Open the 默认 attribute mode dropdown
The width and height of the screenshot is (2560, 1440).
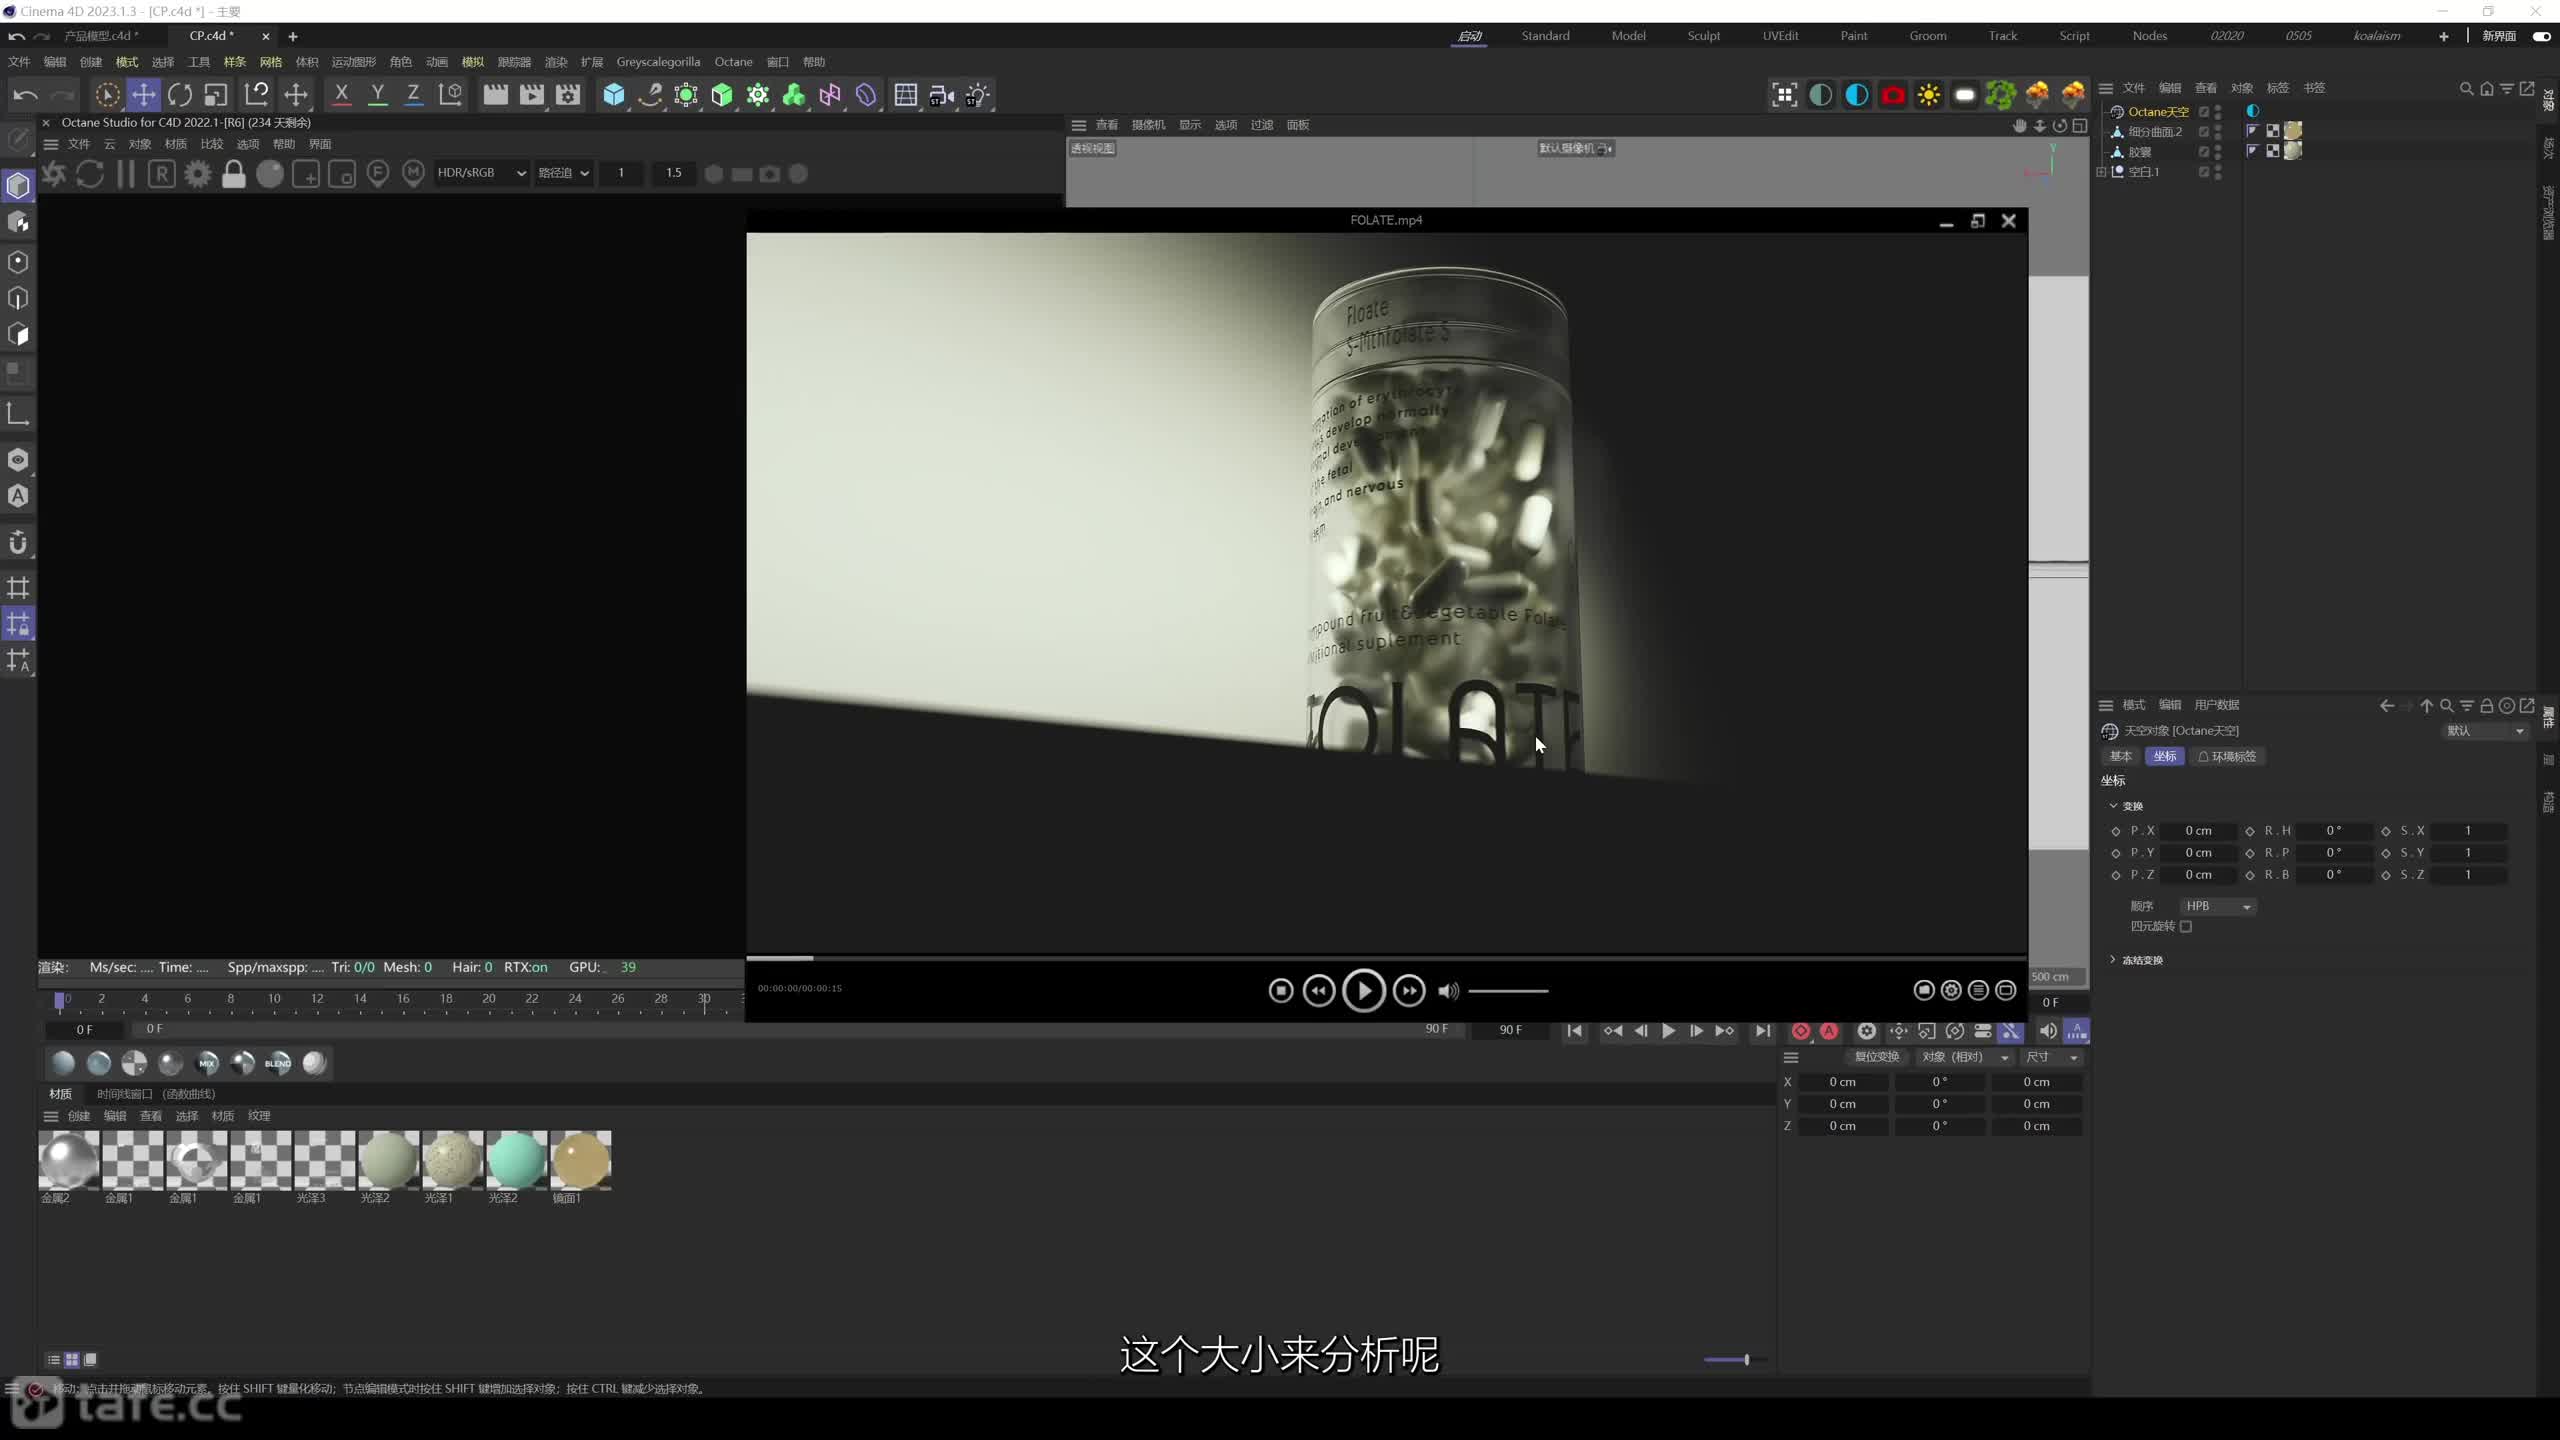point(2486,731)
